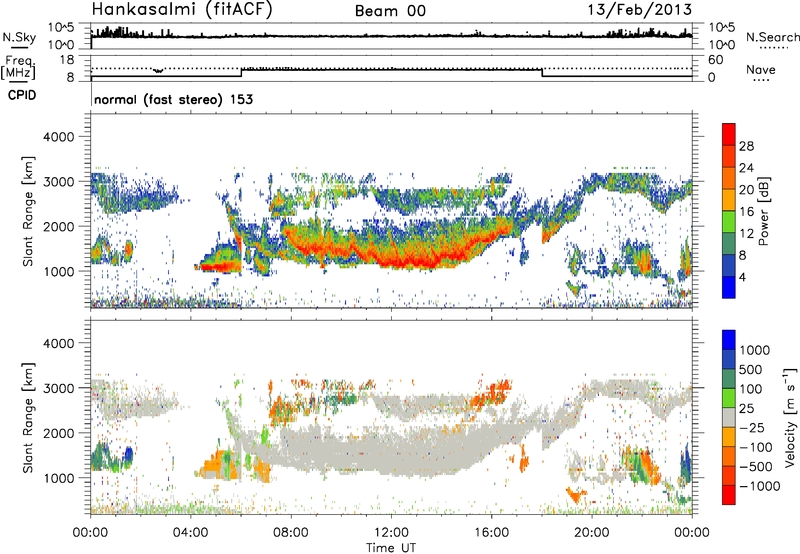Click the date '13/Feb/2013'

pyautogui.click(x=640, y=10)
